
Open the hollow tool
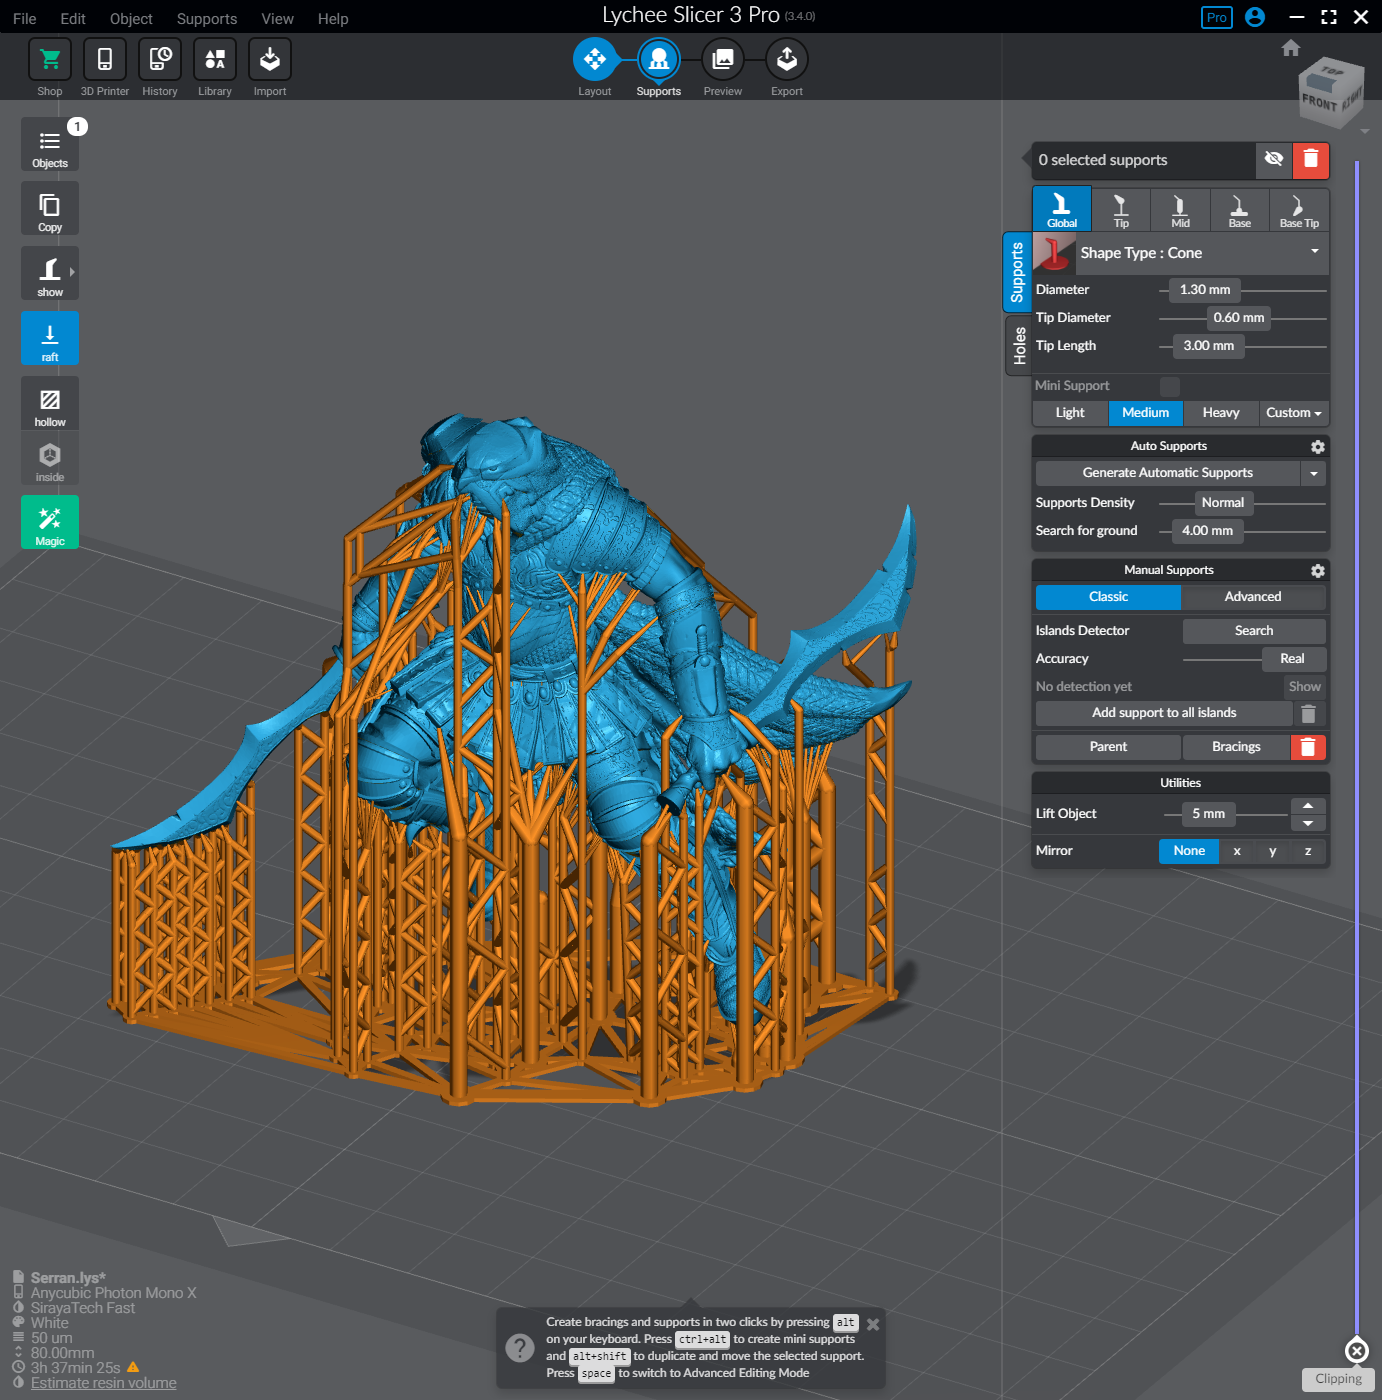(50, 404)
